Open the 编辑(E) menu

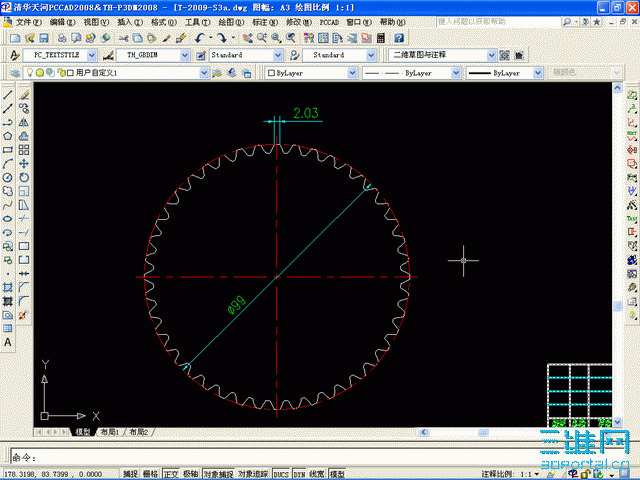[62, 22]
